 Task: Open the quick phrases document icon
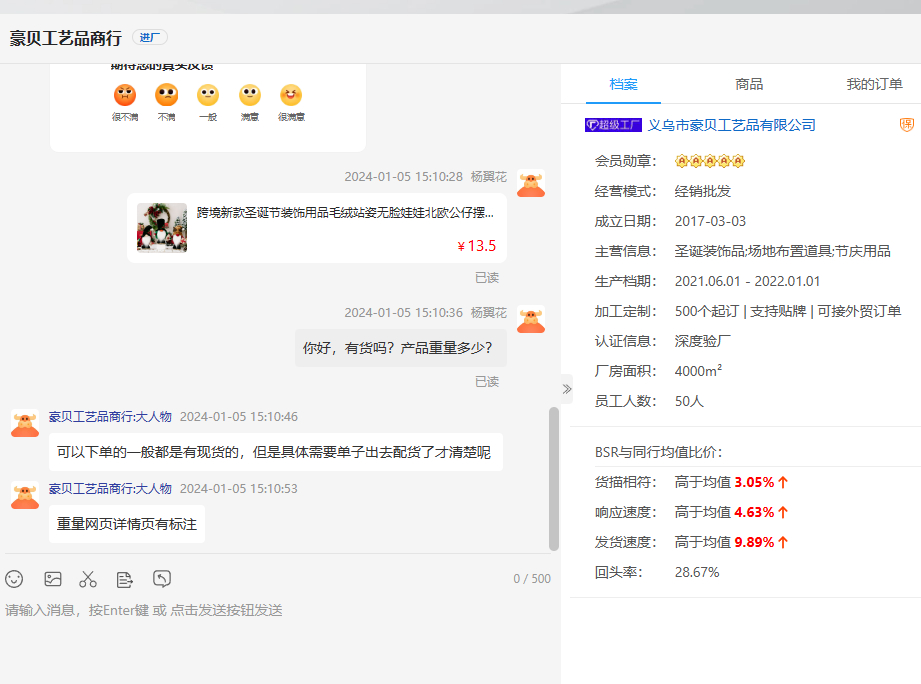pyautogui.click(x=125, y=579)
